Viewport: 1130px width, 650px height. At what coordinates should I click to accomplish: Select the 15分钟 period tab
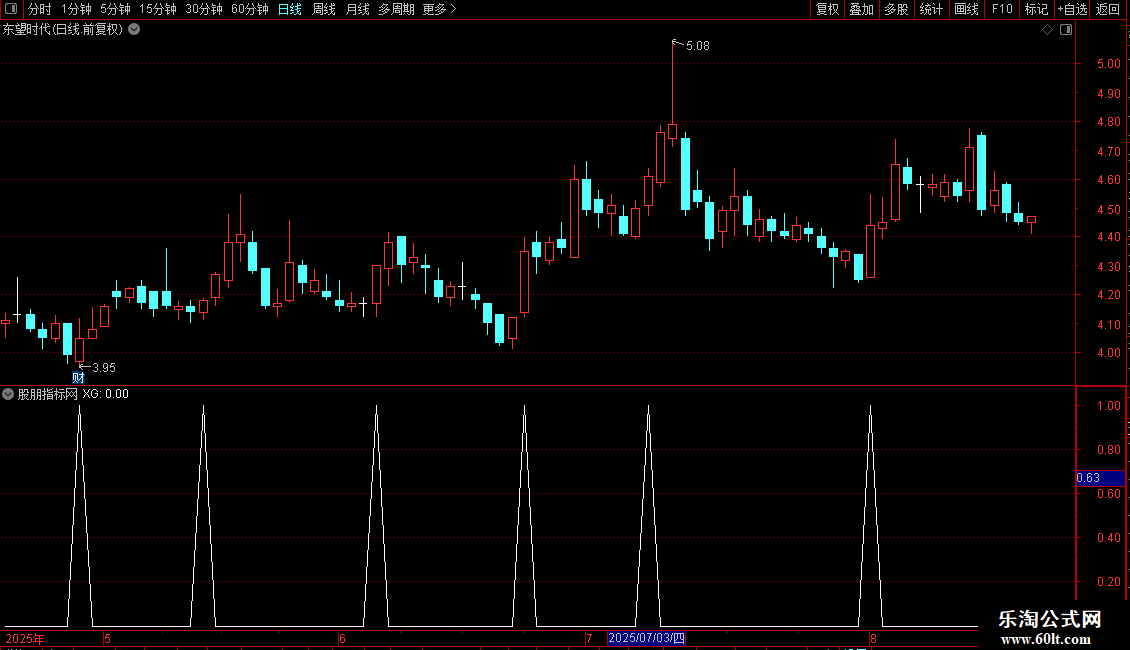coord(157,9)
